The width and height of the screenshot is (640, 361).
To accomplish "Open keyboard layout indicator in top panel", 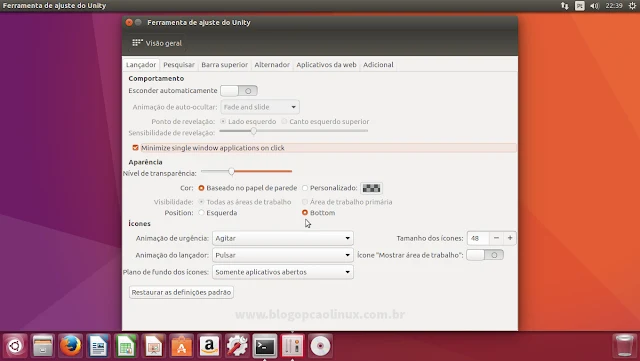I will click(x=580, y=6).
